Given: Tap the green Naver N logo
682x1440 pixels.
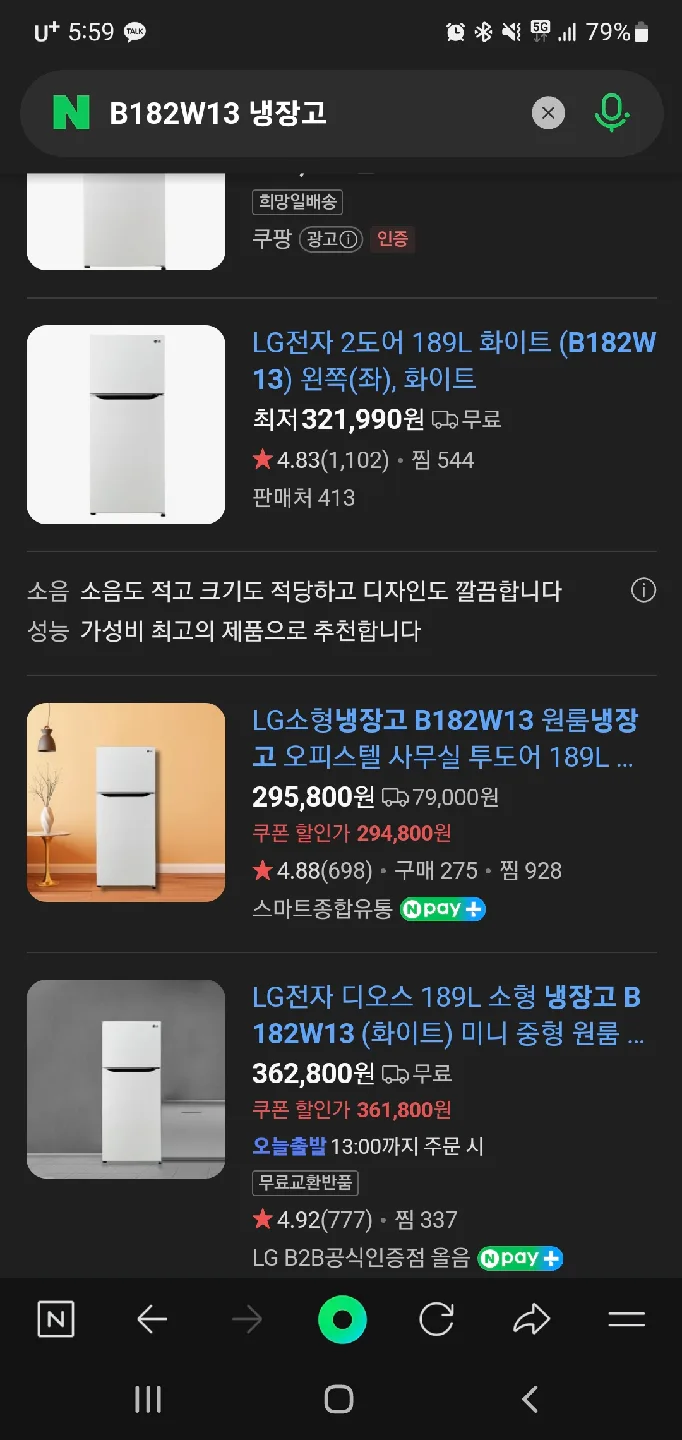Looking at the screenshot, I should pyautogui.click(x=71, y=113).
